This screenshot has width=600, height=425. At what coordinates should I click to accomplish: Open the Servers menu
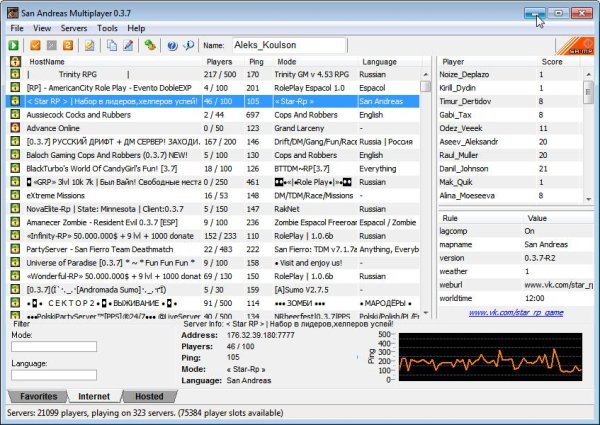point(74,28)
